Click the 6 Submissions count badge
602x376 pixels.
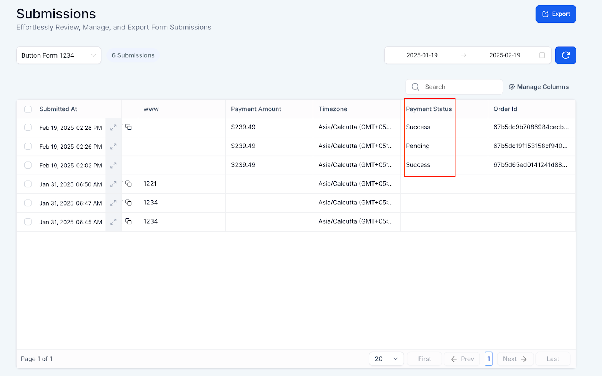tap(133, 55)
